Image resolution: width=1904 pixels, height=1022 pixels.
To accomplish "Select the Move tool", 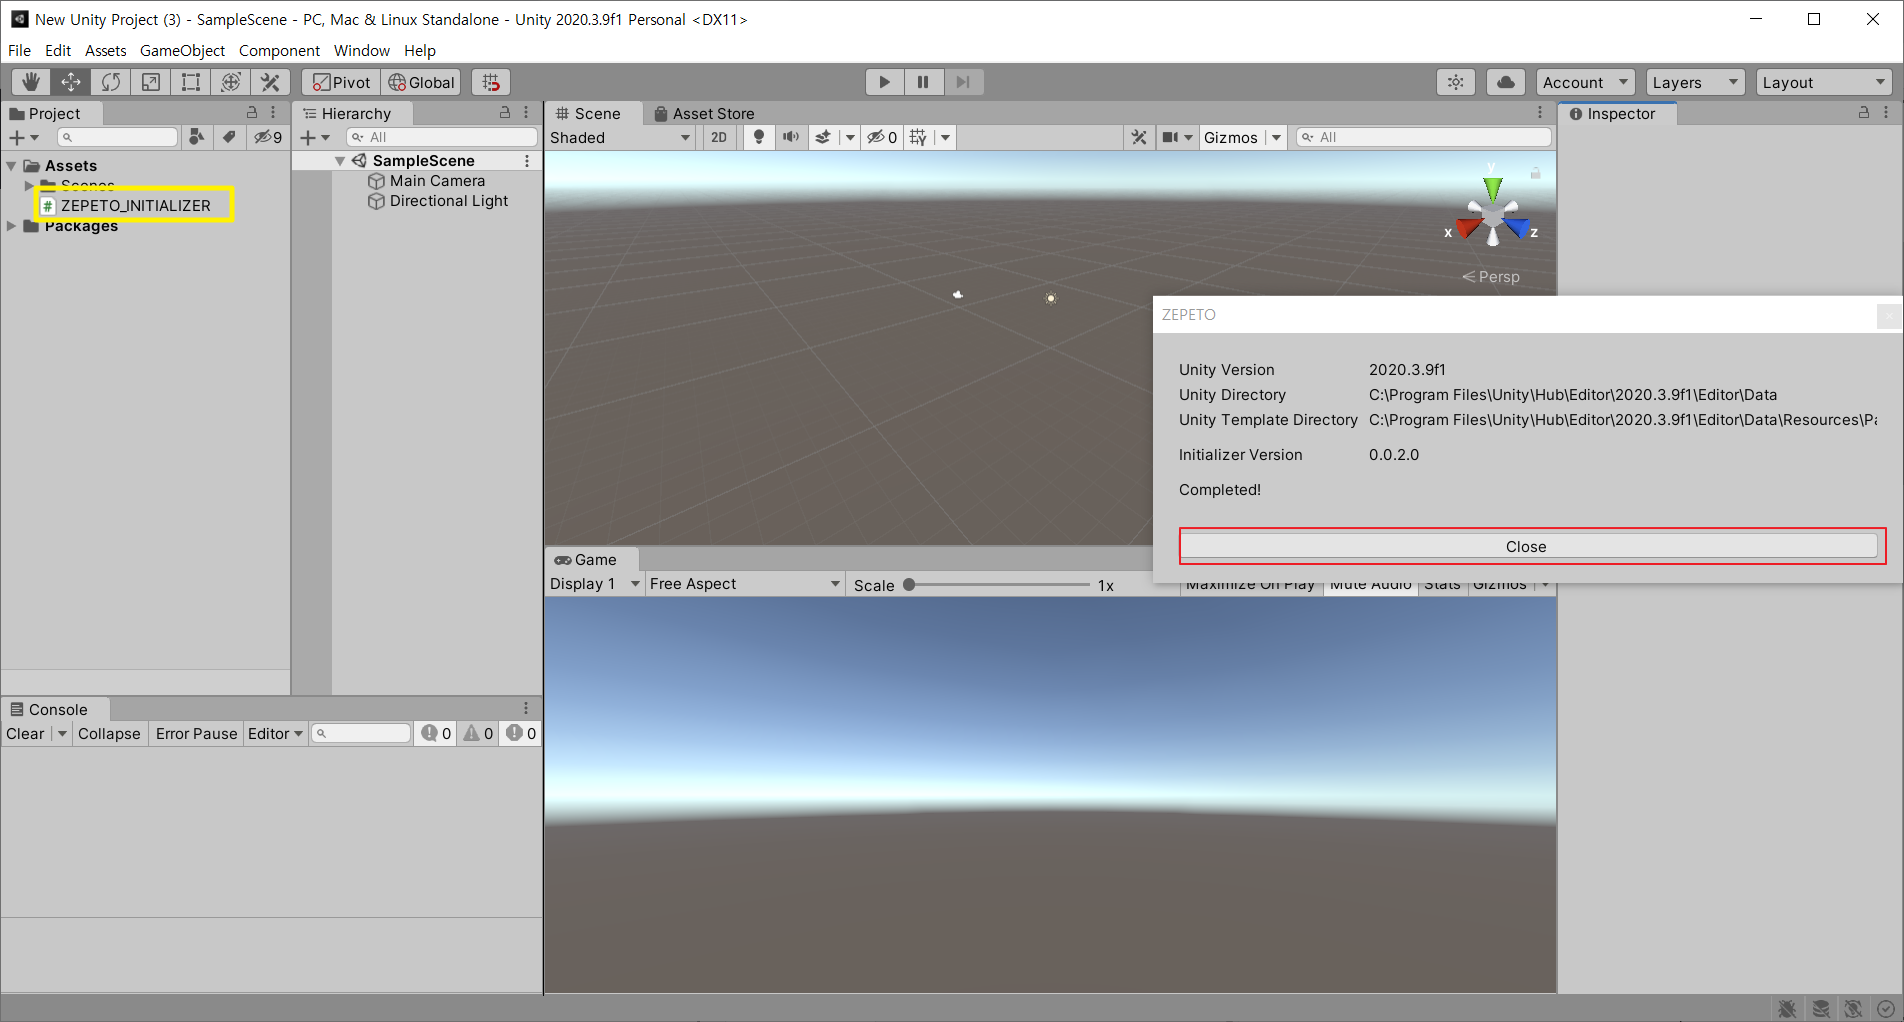I will [71, 82].
